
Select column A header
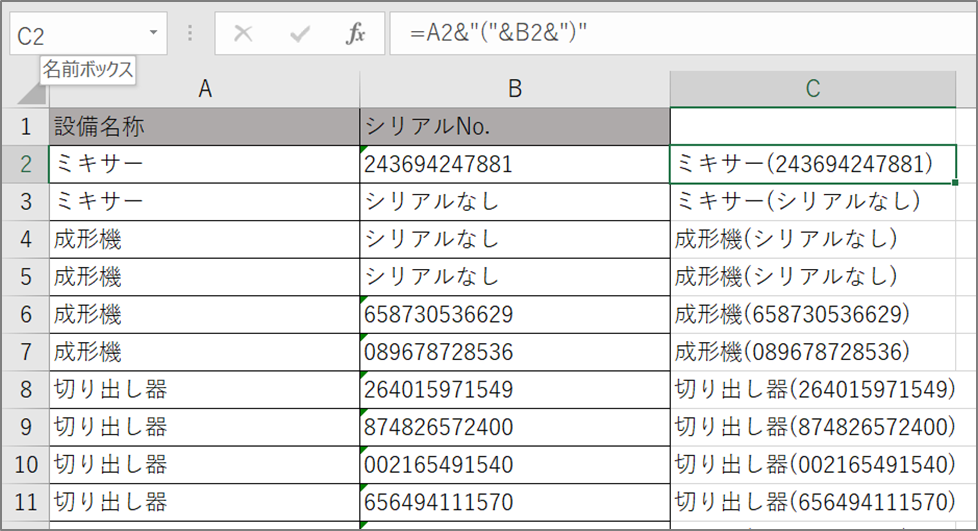point(204,89)
